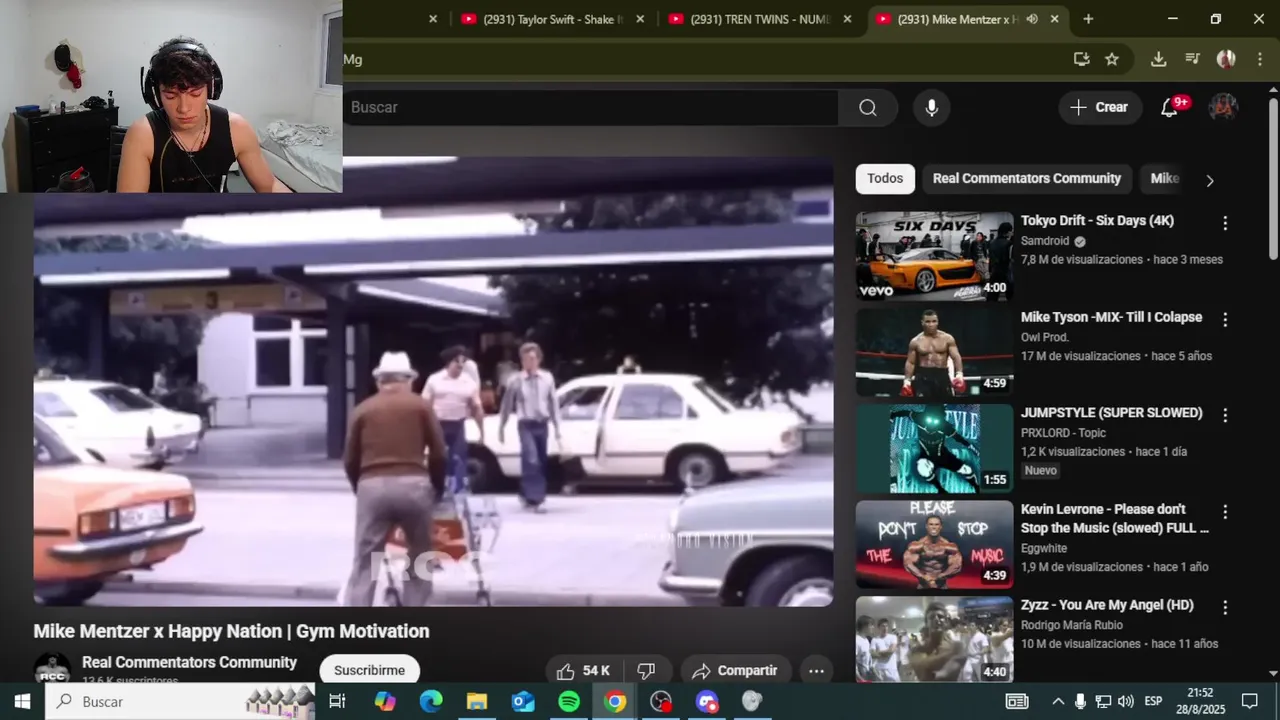Open Zyzz - You Are My Angel (HD) title

[1107, 605]
